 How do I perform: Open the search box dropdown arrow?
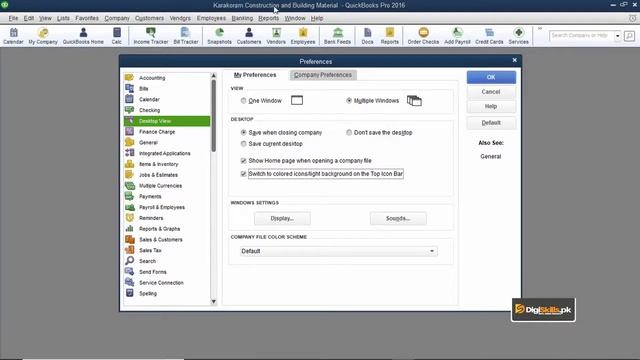pyautogui.click(x=618, y=36)
